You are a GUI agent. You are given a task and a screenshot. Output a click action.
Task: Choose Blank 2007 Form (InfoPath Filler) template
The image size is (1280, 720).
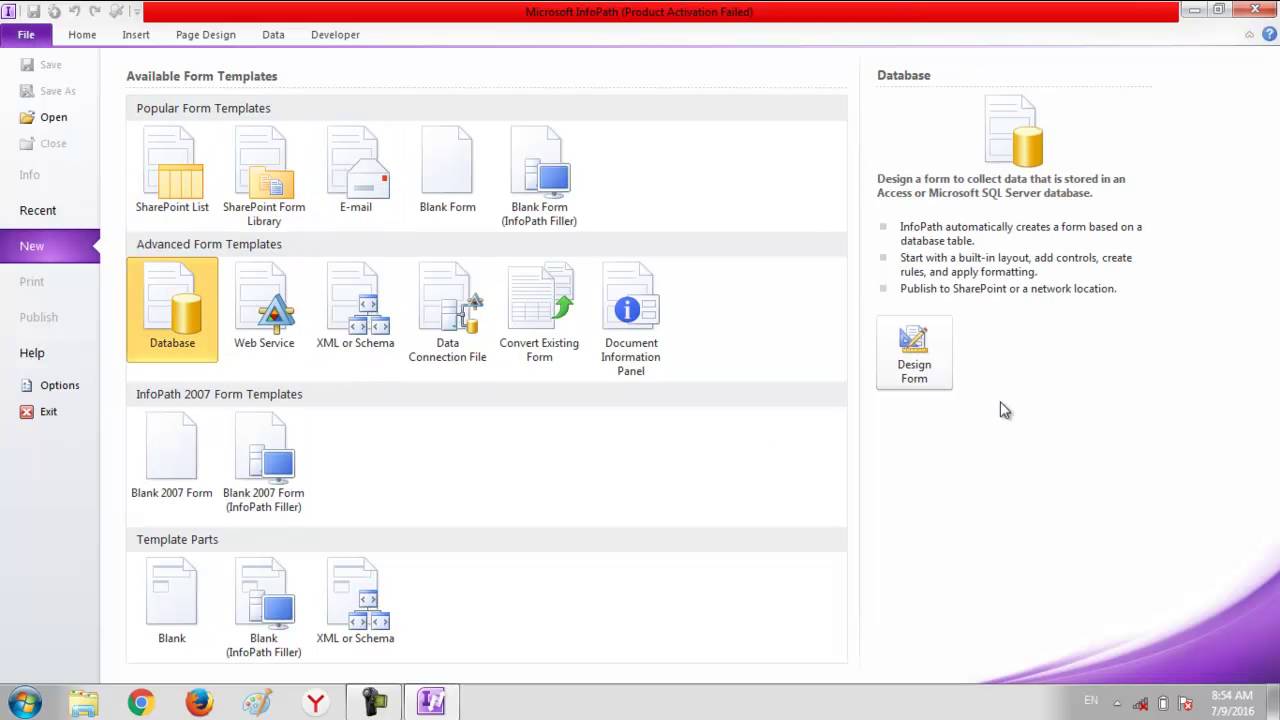click(264, 463)
